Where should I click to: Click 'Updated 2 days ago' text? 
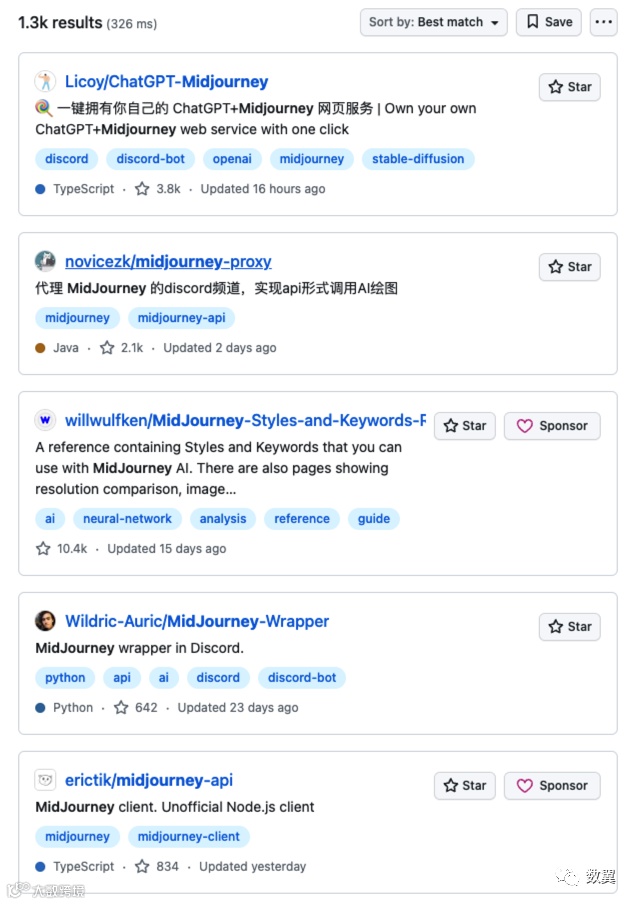click(x=220, y=348)
